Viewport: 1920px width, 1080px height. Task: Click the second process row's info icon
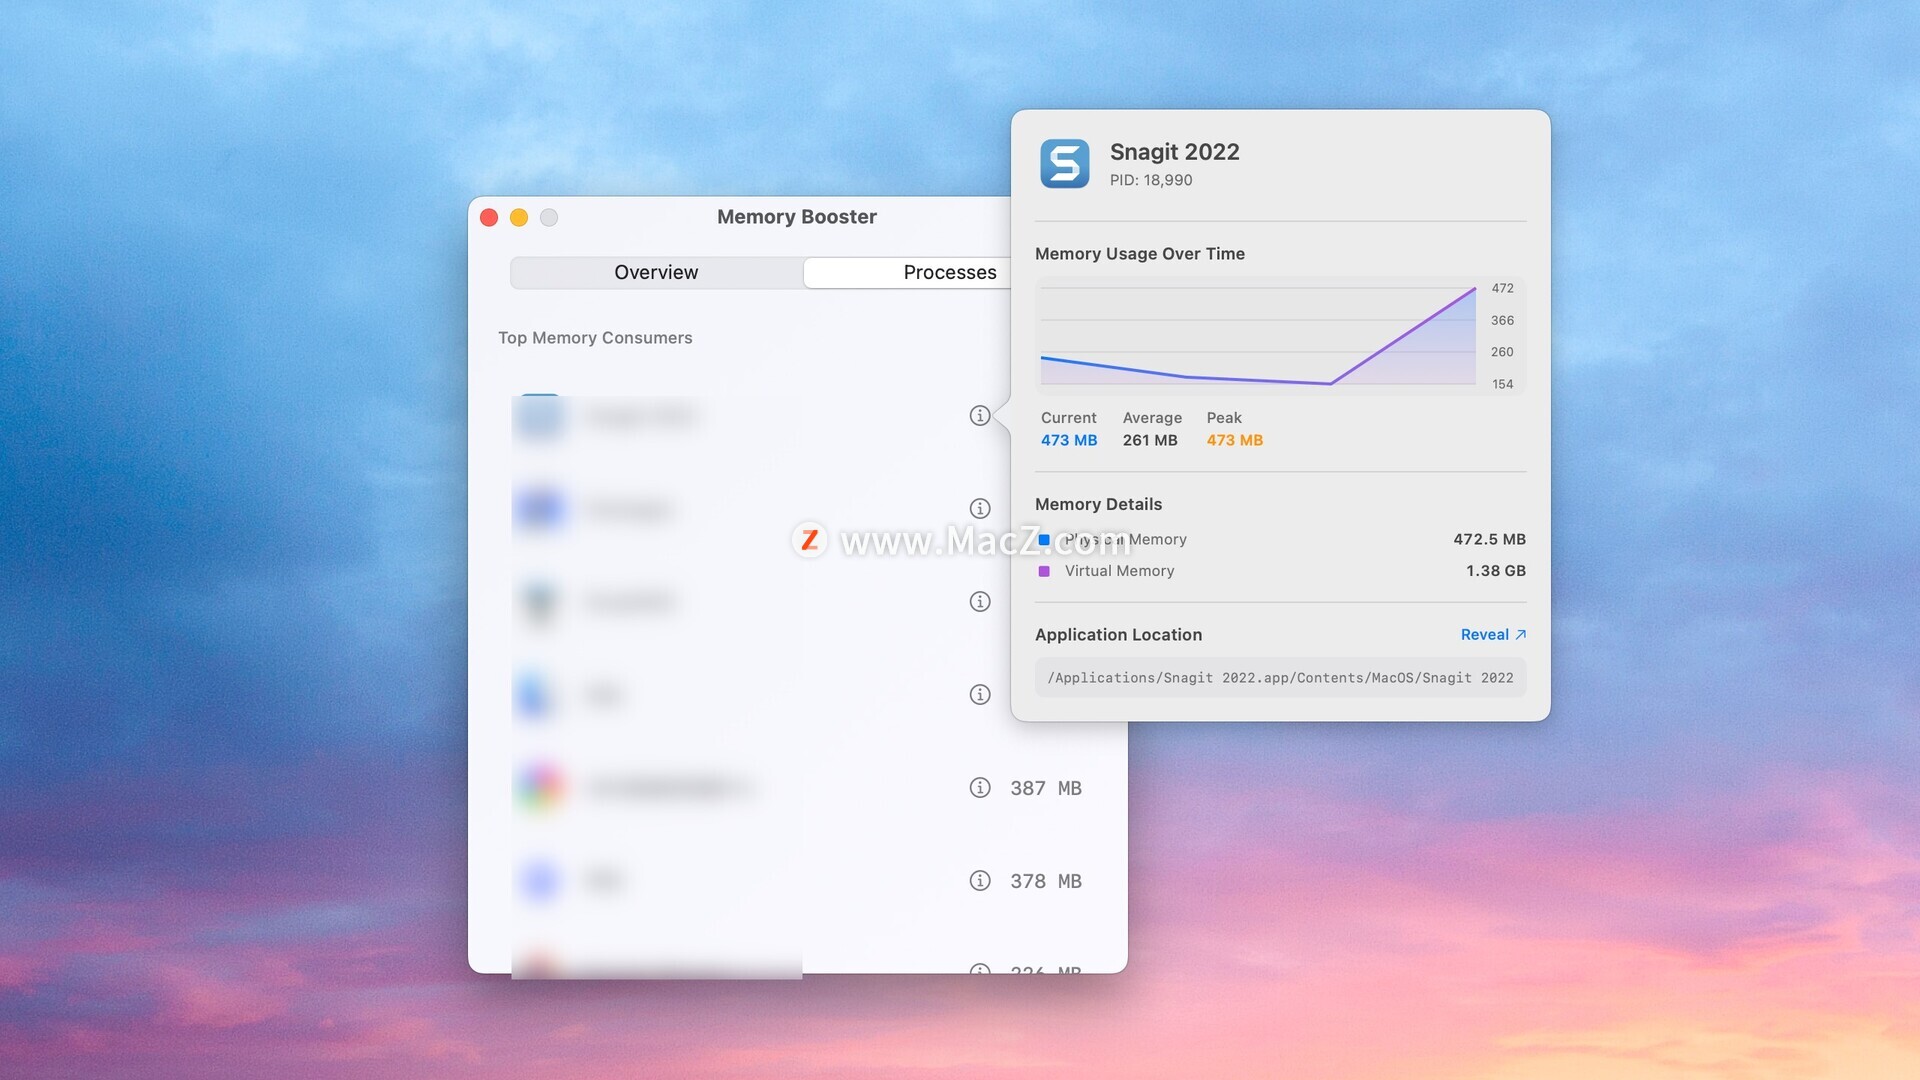click(x=980, y=509)
